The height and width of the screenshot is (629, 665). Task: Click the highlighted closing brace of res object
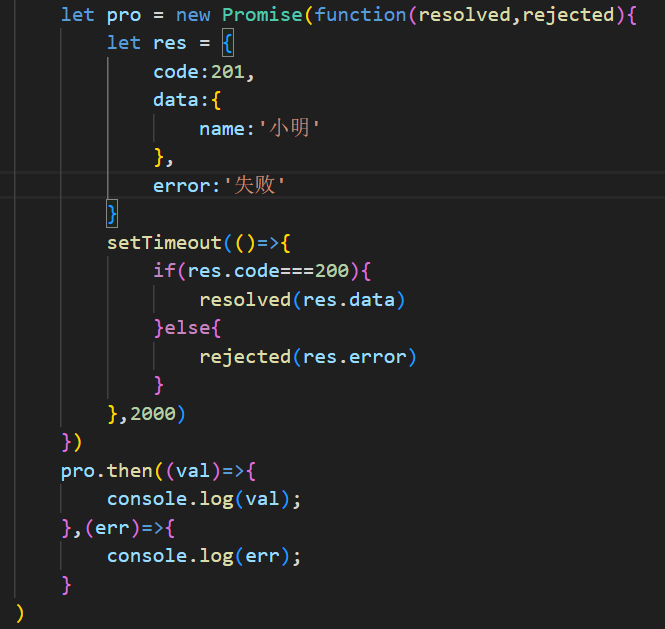[x=112, y=214]
